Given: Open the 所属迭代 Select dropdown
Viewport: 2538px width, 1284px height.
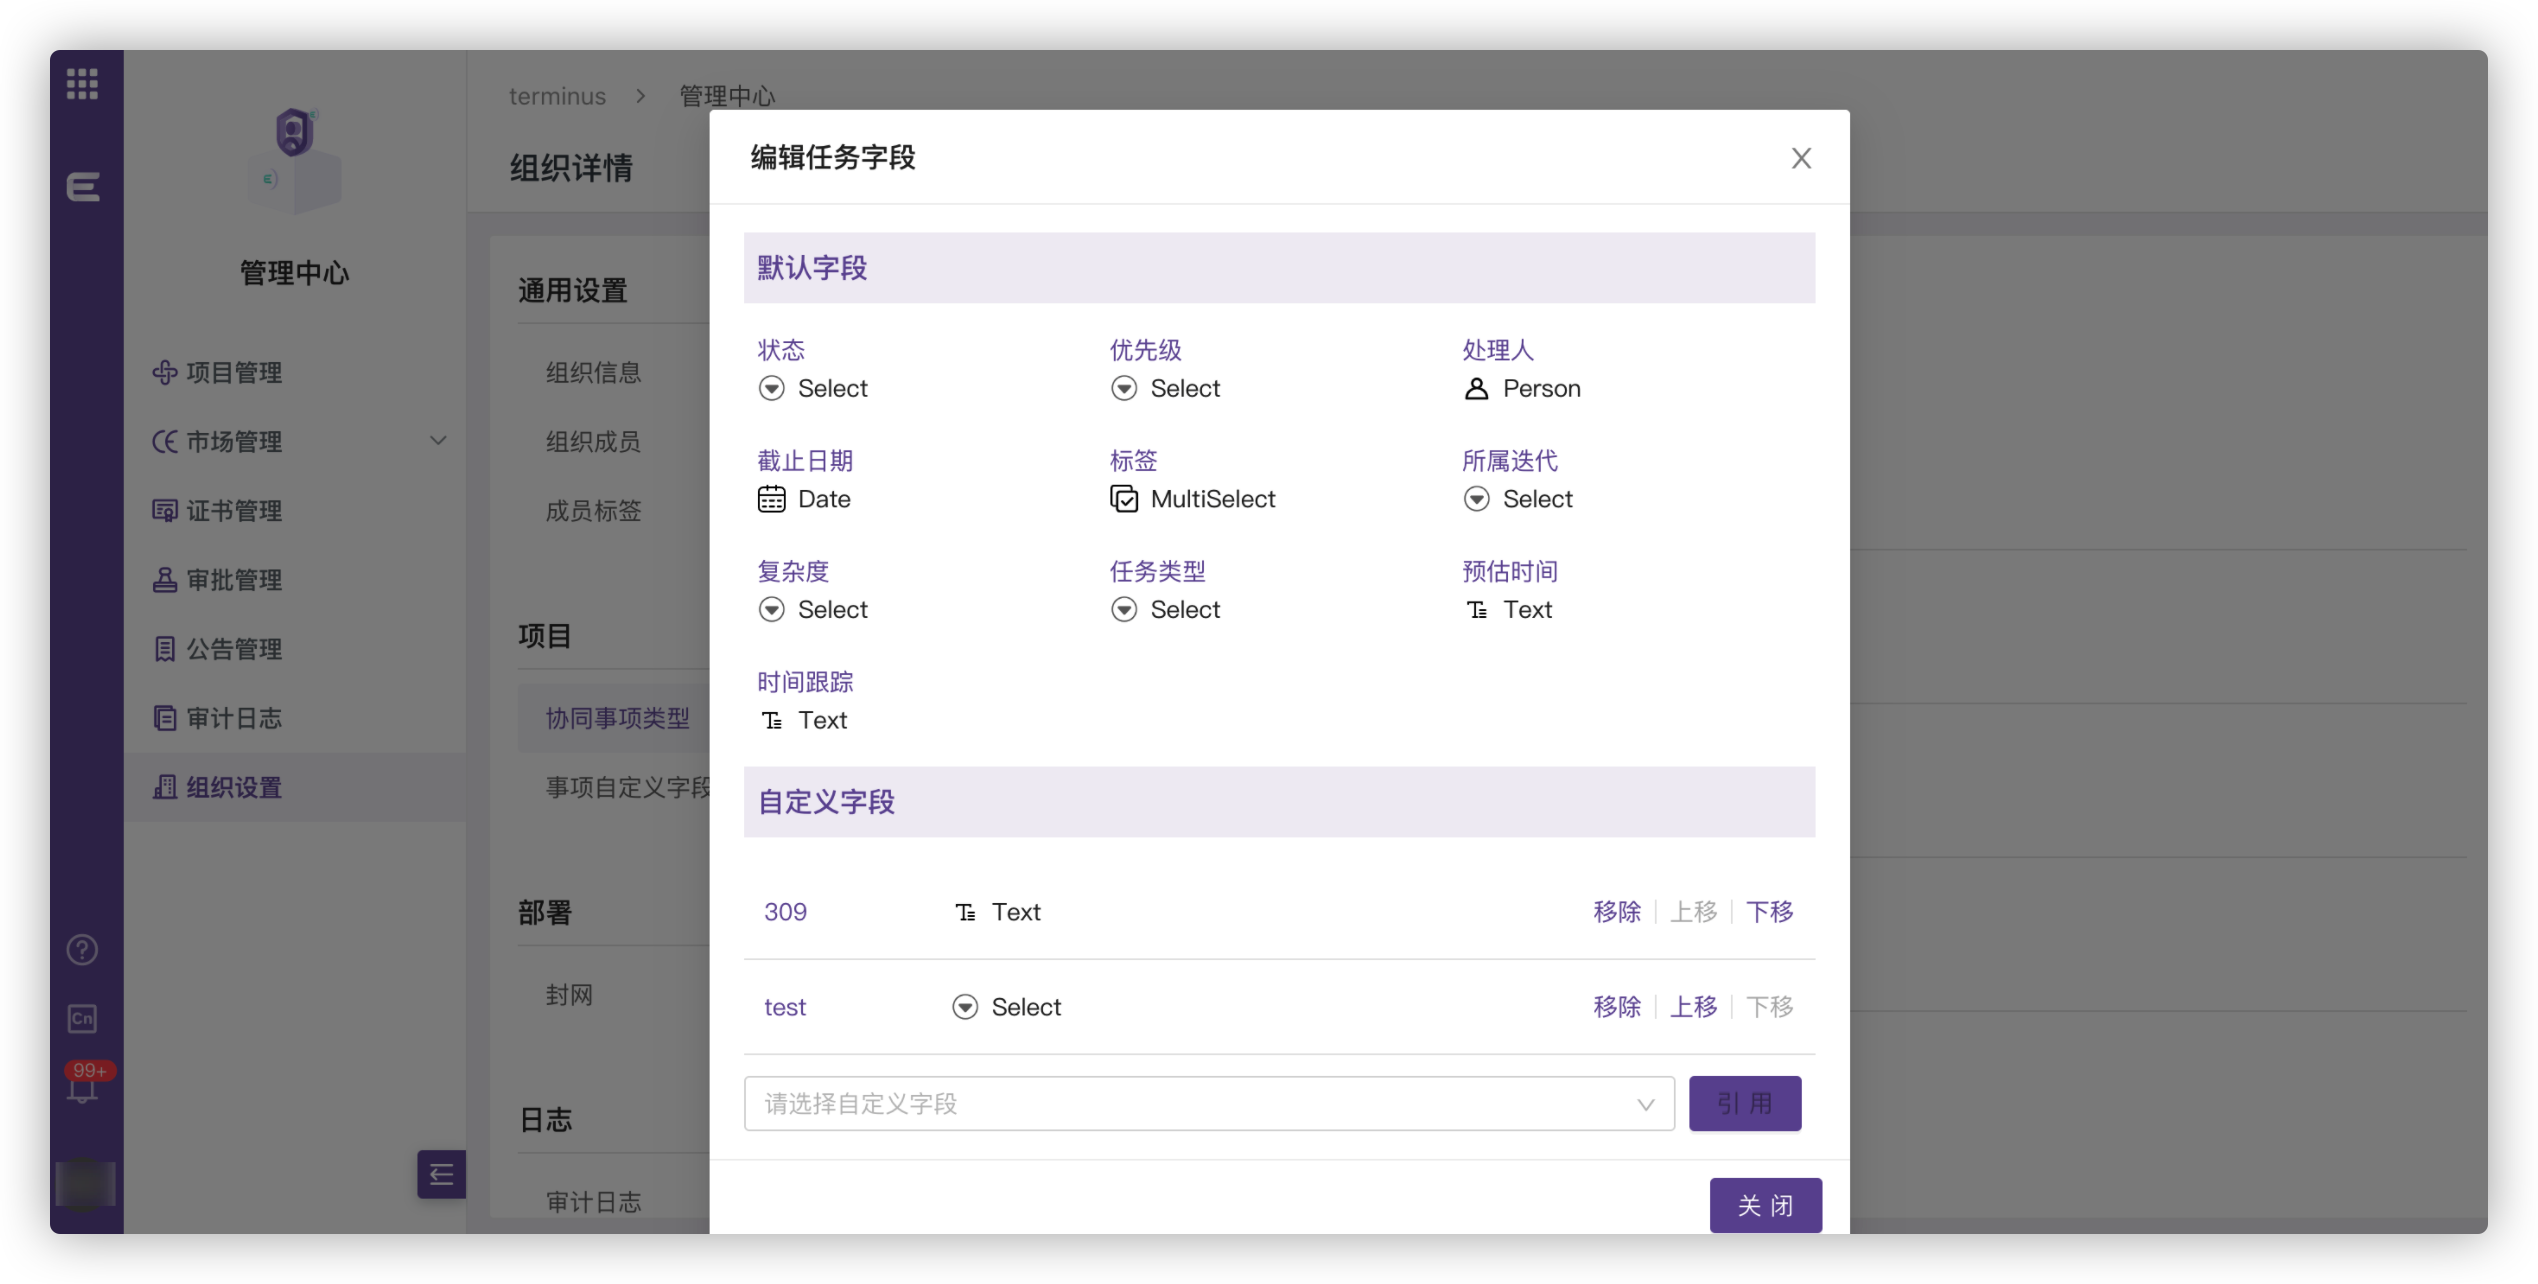Looking at the screenshot, I should coord(1518,499).
